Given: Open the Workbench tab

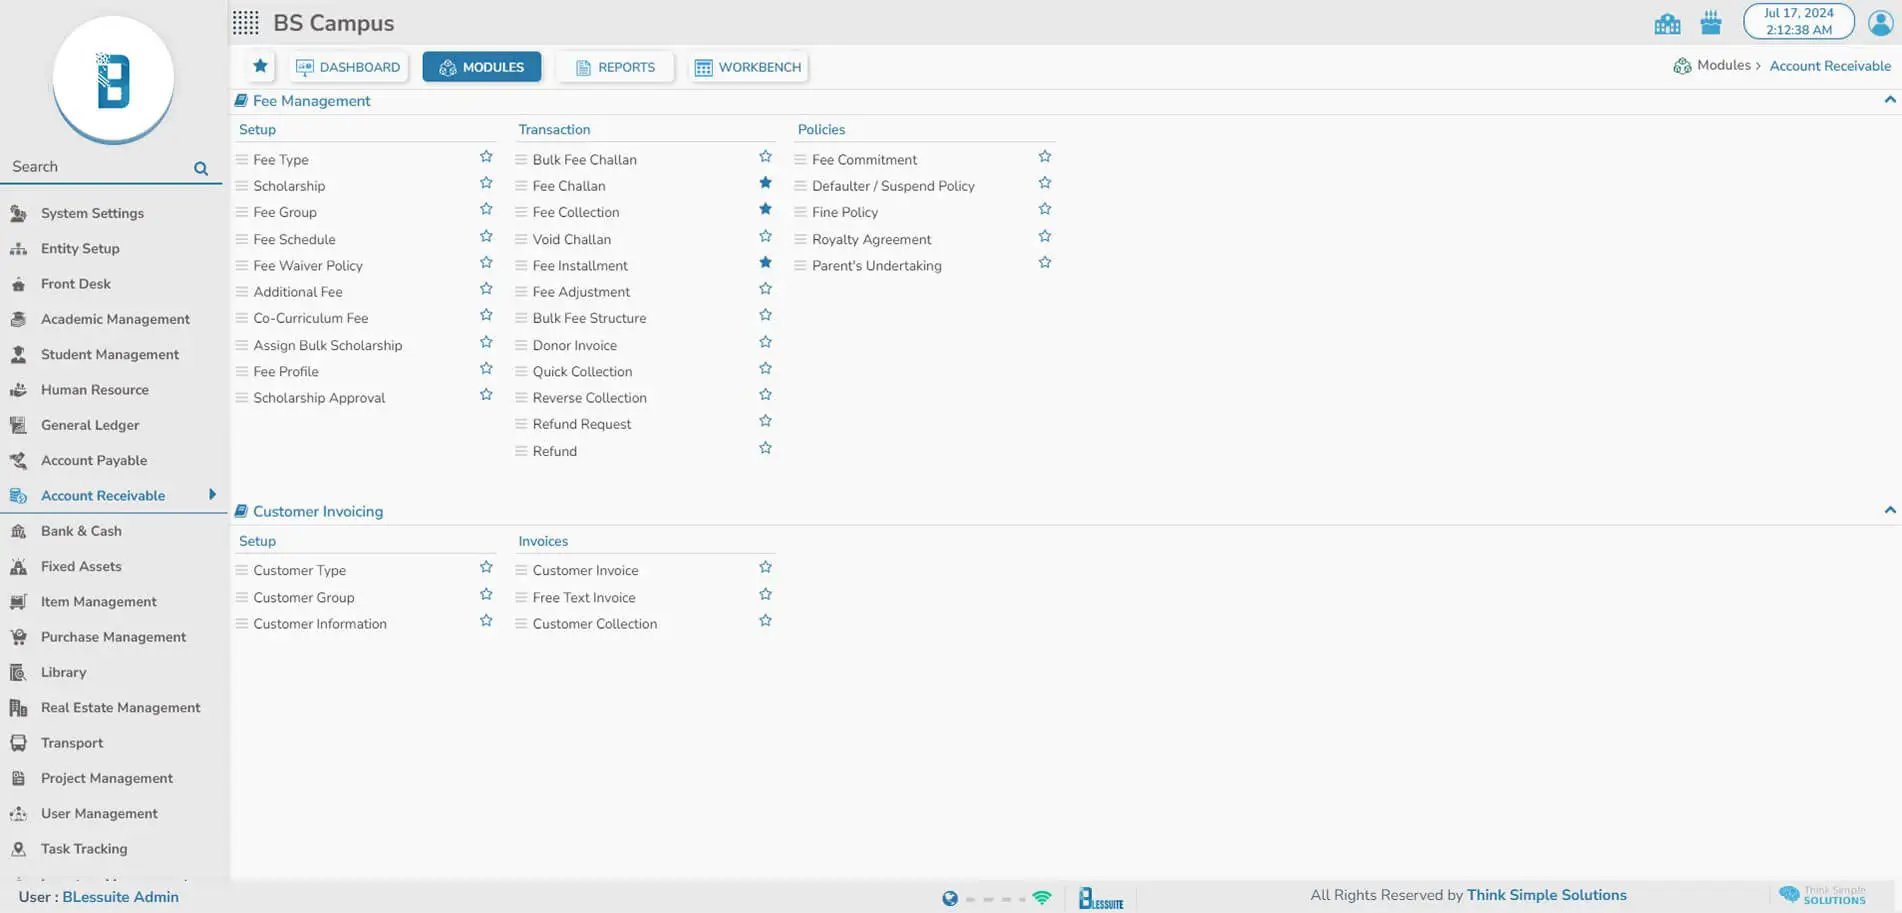Looking at the screenshot, I should pos(748,67).
